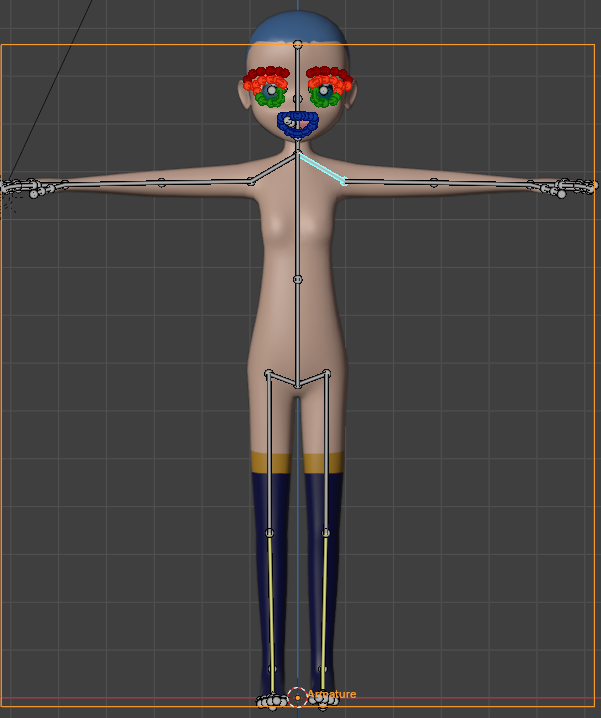Select the foot toe bones on viewer's right

(324, 702)
